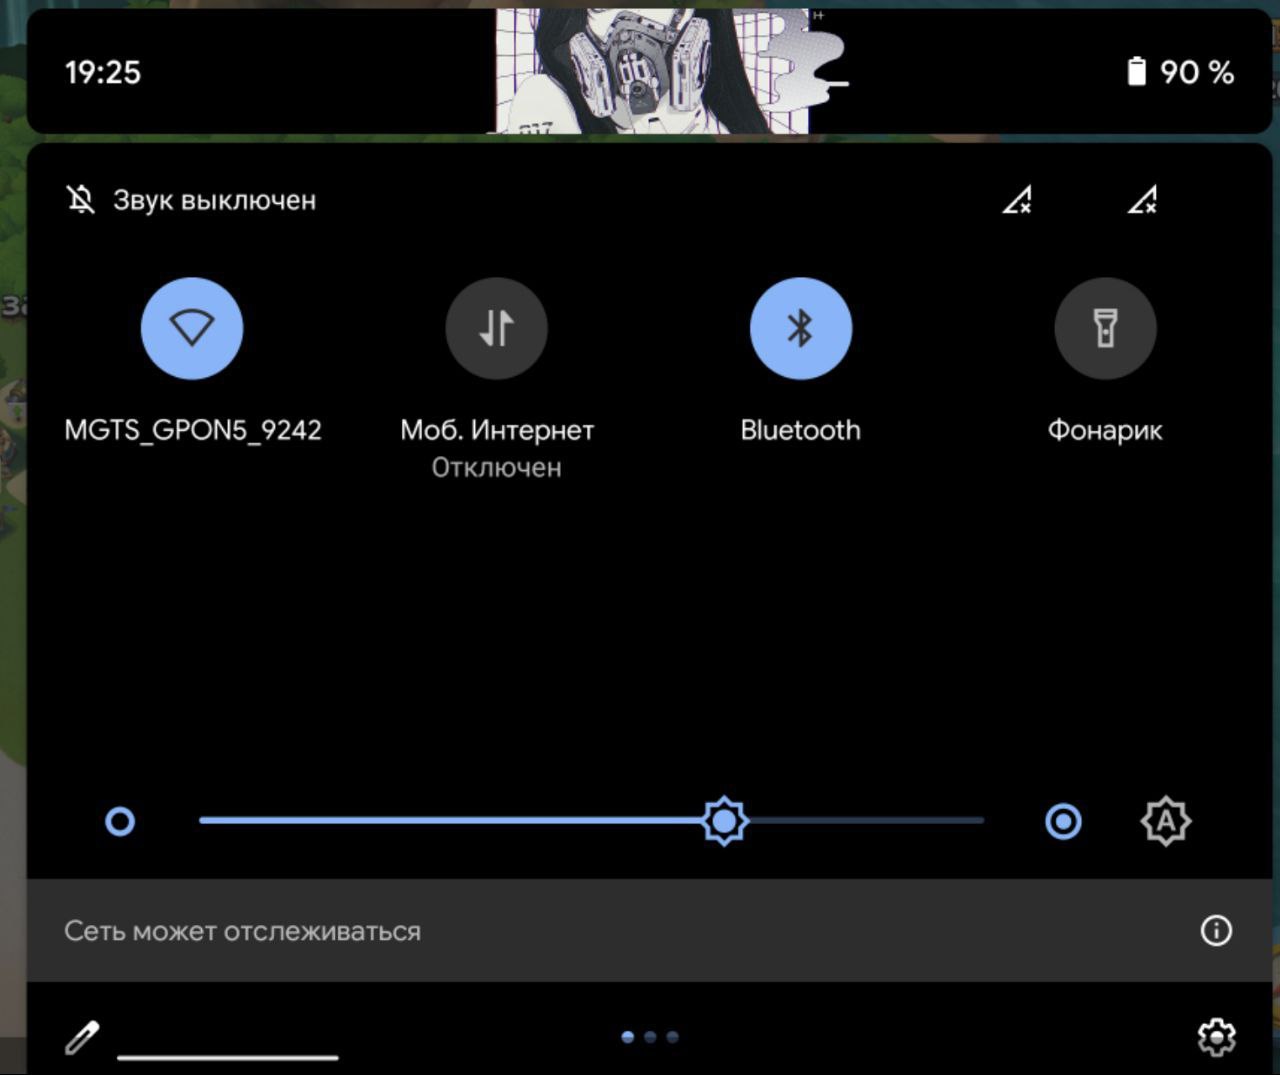
Task: Tap the first page indicator dot
Action: pos(628,1037)
